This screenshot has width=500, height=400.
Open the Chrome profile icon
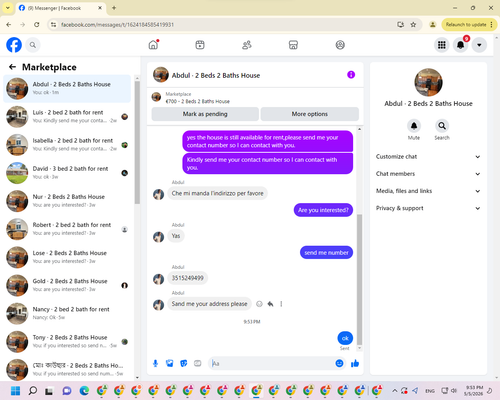pos(433,25)
